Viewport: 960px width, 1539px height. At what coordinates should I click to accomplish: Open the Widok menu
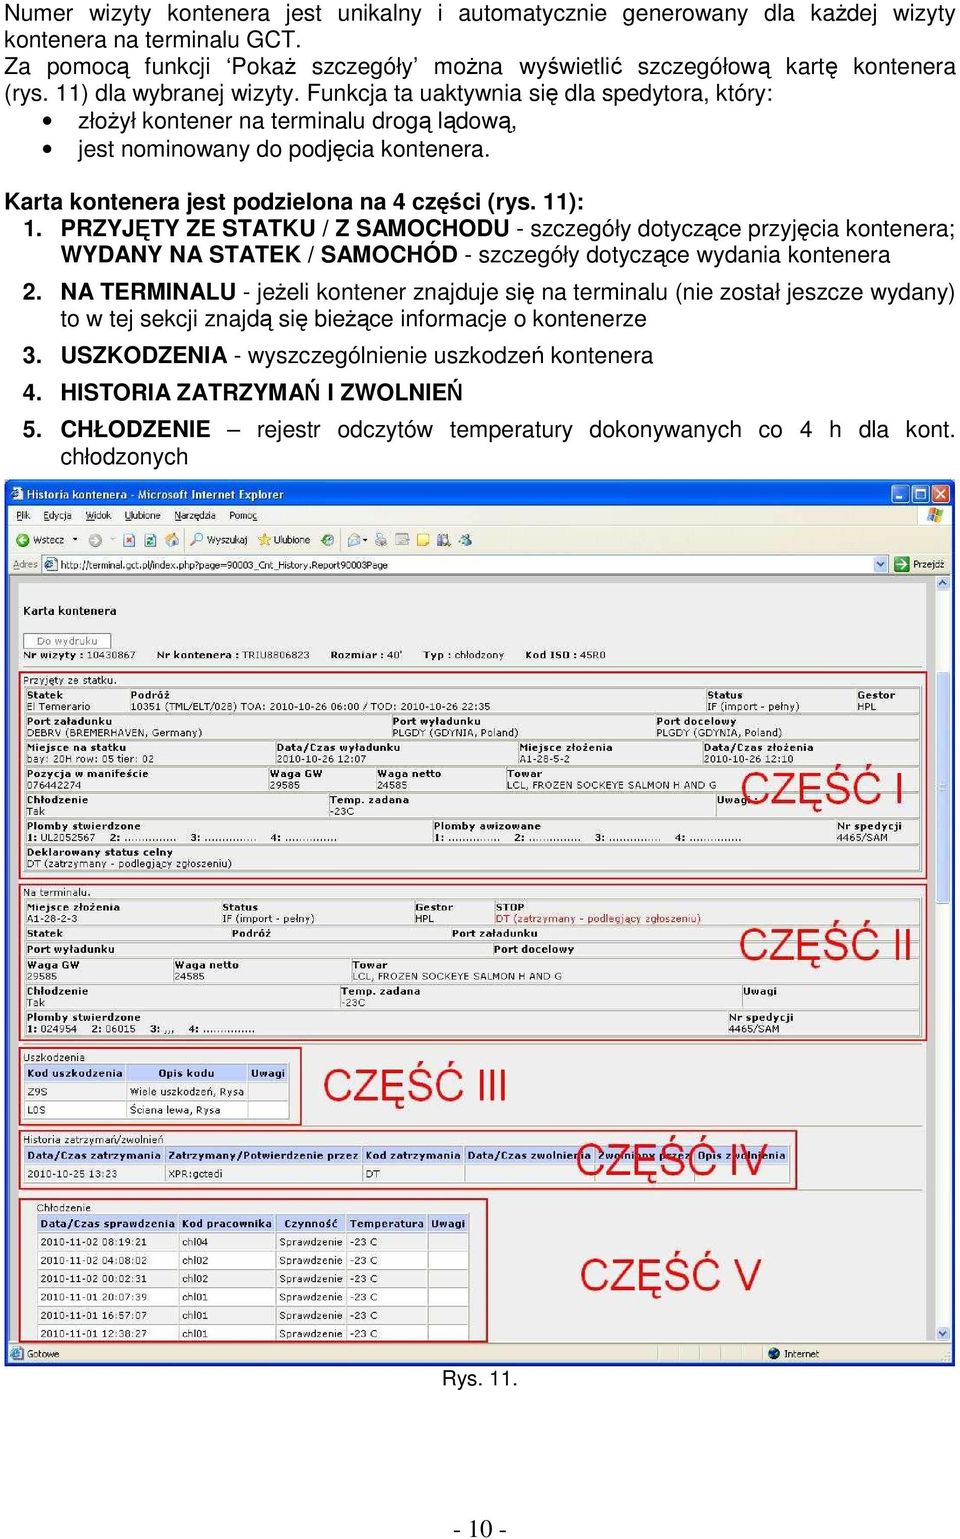[x=98, y=516]
